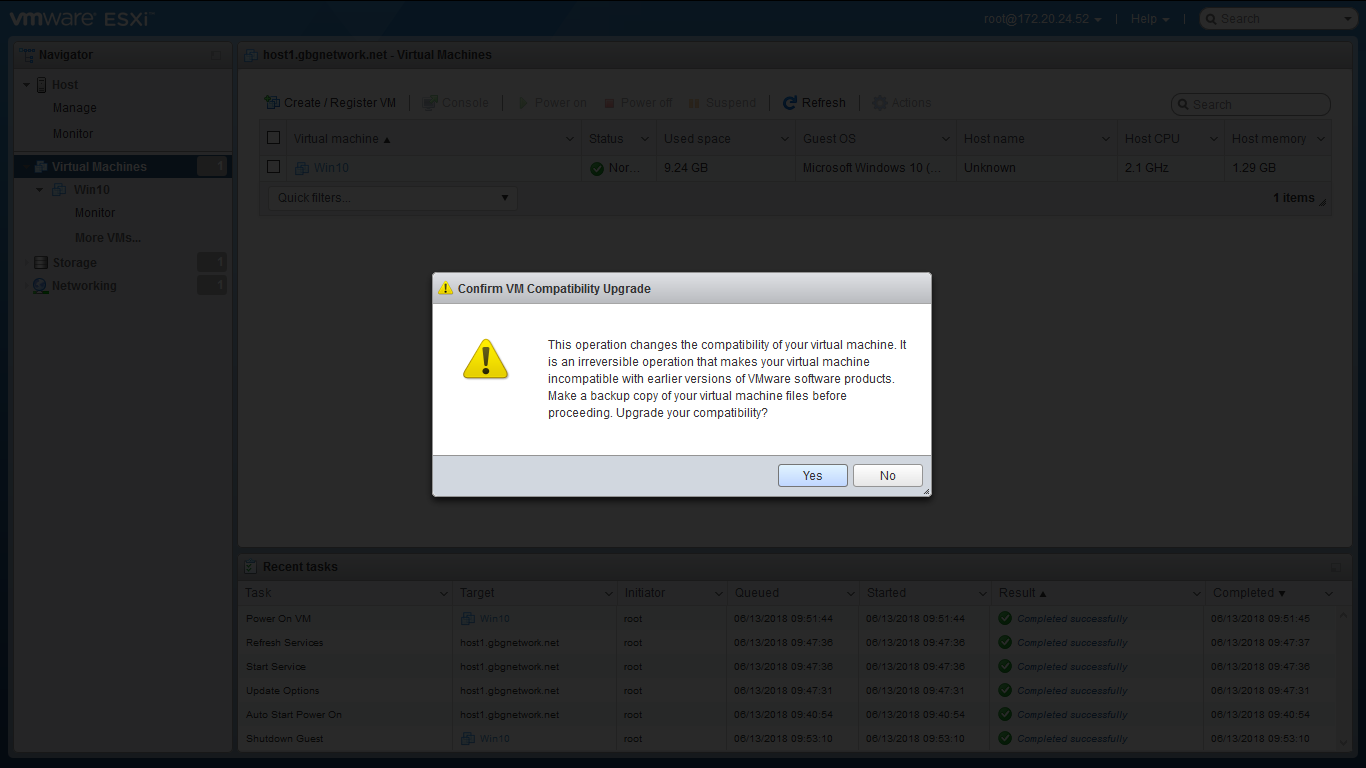Open the Actions gear menu
This screenshot has height=768, width=1366.
pos(880,103)
